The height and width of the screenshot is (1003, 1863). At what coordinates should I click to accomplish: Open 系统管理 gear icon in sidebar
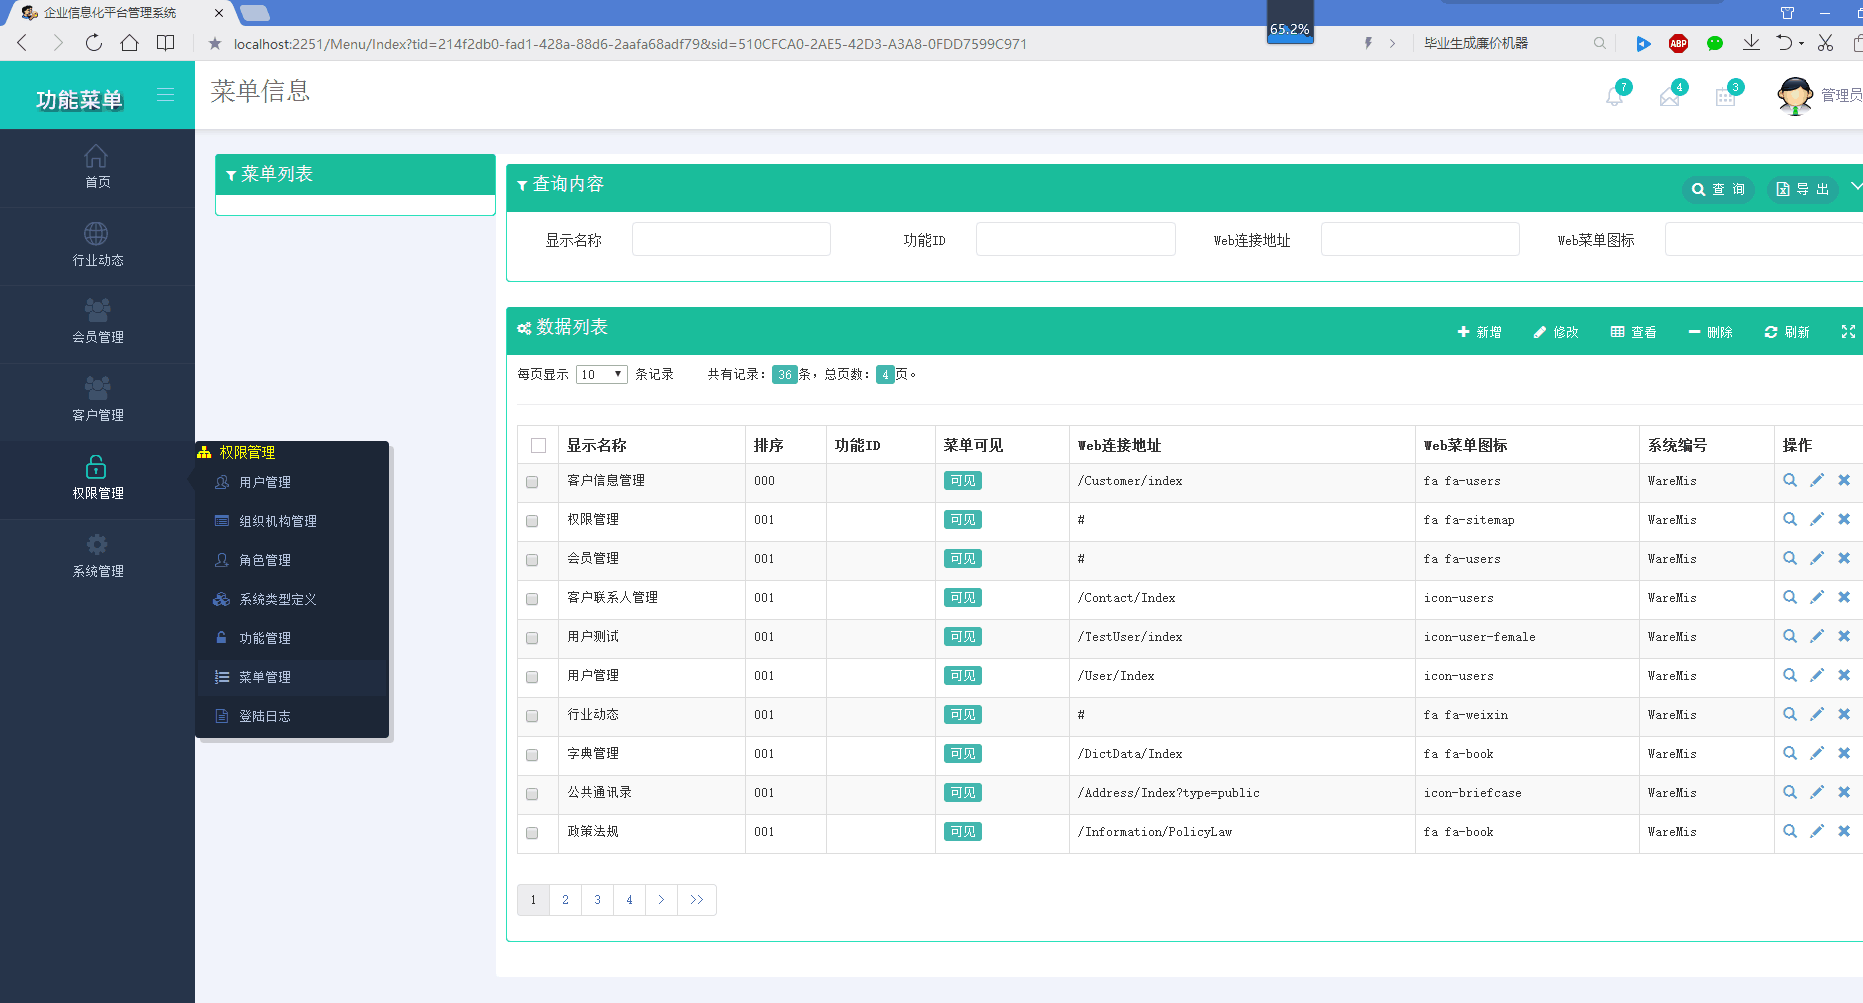[97, 543]
